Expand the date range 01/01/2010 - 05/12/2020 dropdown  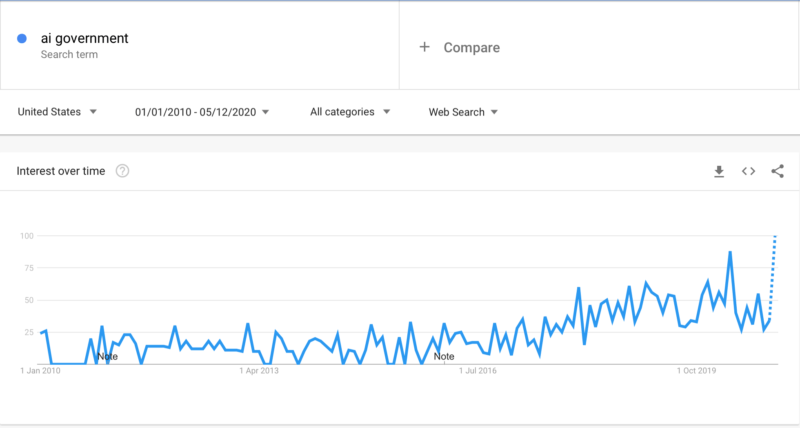click(x=202, y=112)
